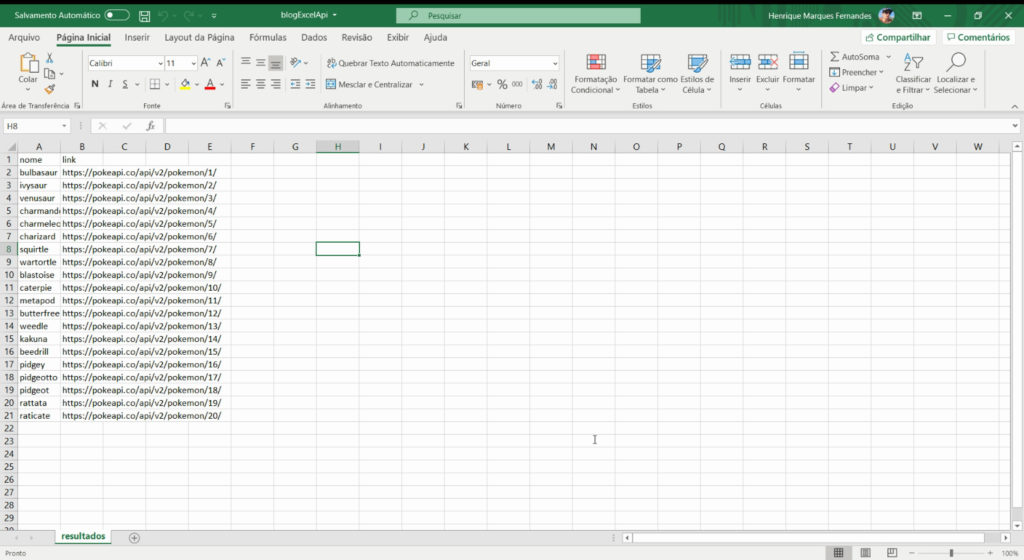The width and height of the screenshot is (1024, 560).
Task: Switch to Layout da Página tab
Action: point(199,37)
